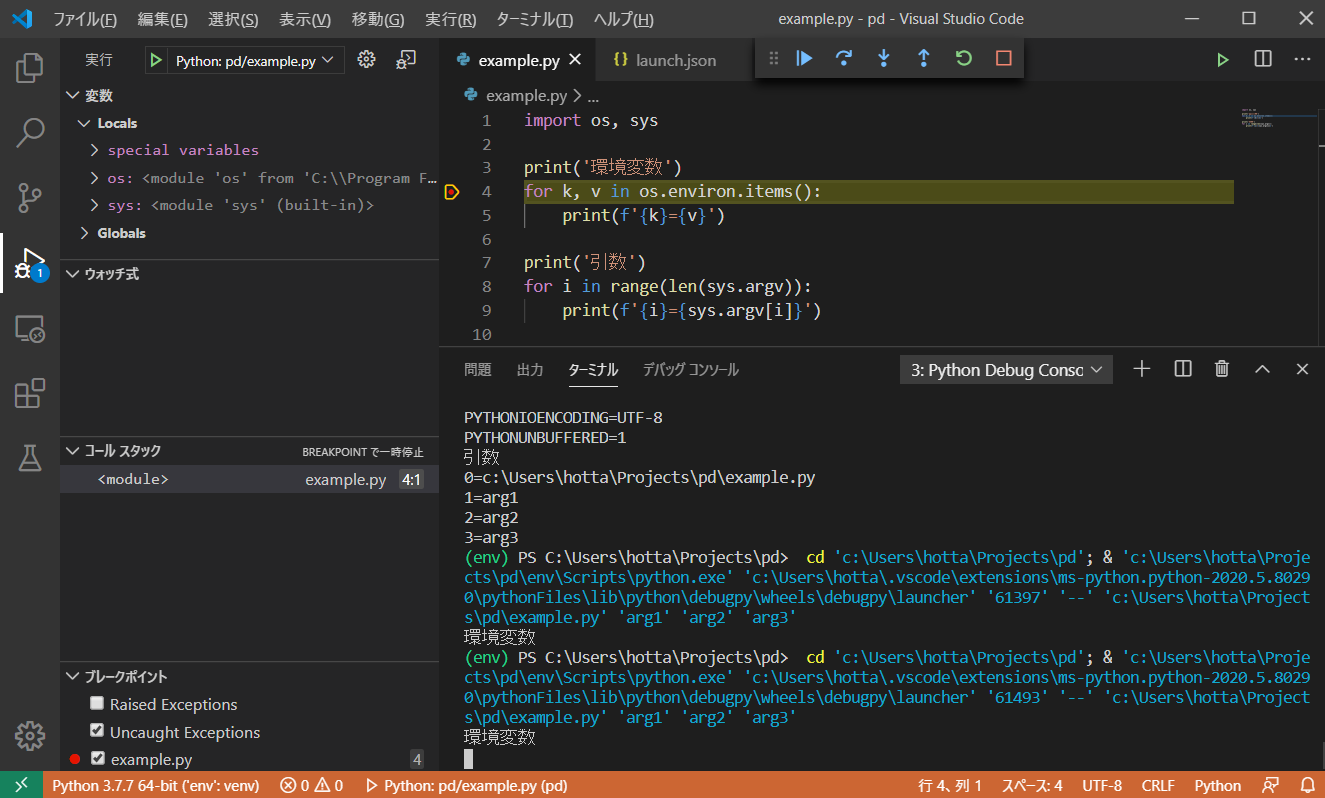Image resolution: width=1325 pixels, height=798 pixels.
Task: Click the Step Into debug icon
Action: [884, 59]
